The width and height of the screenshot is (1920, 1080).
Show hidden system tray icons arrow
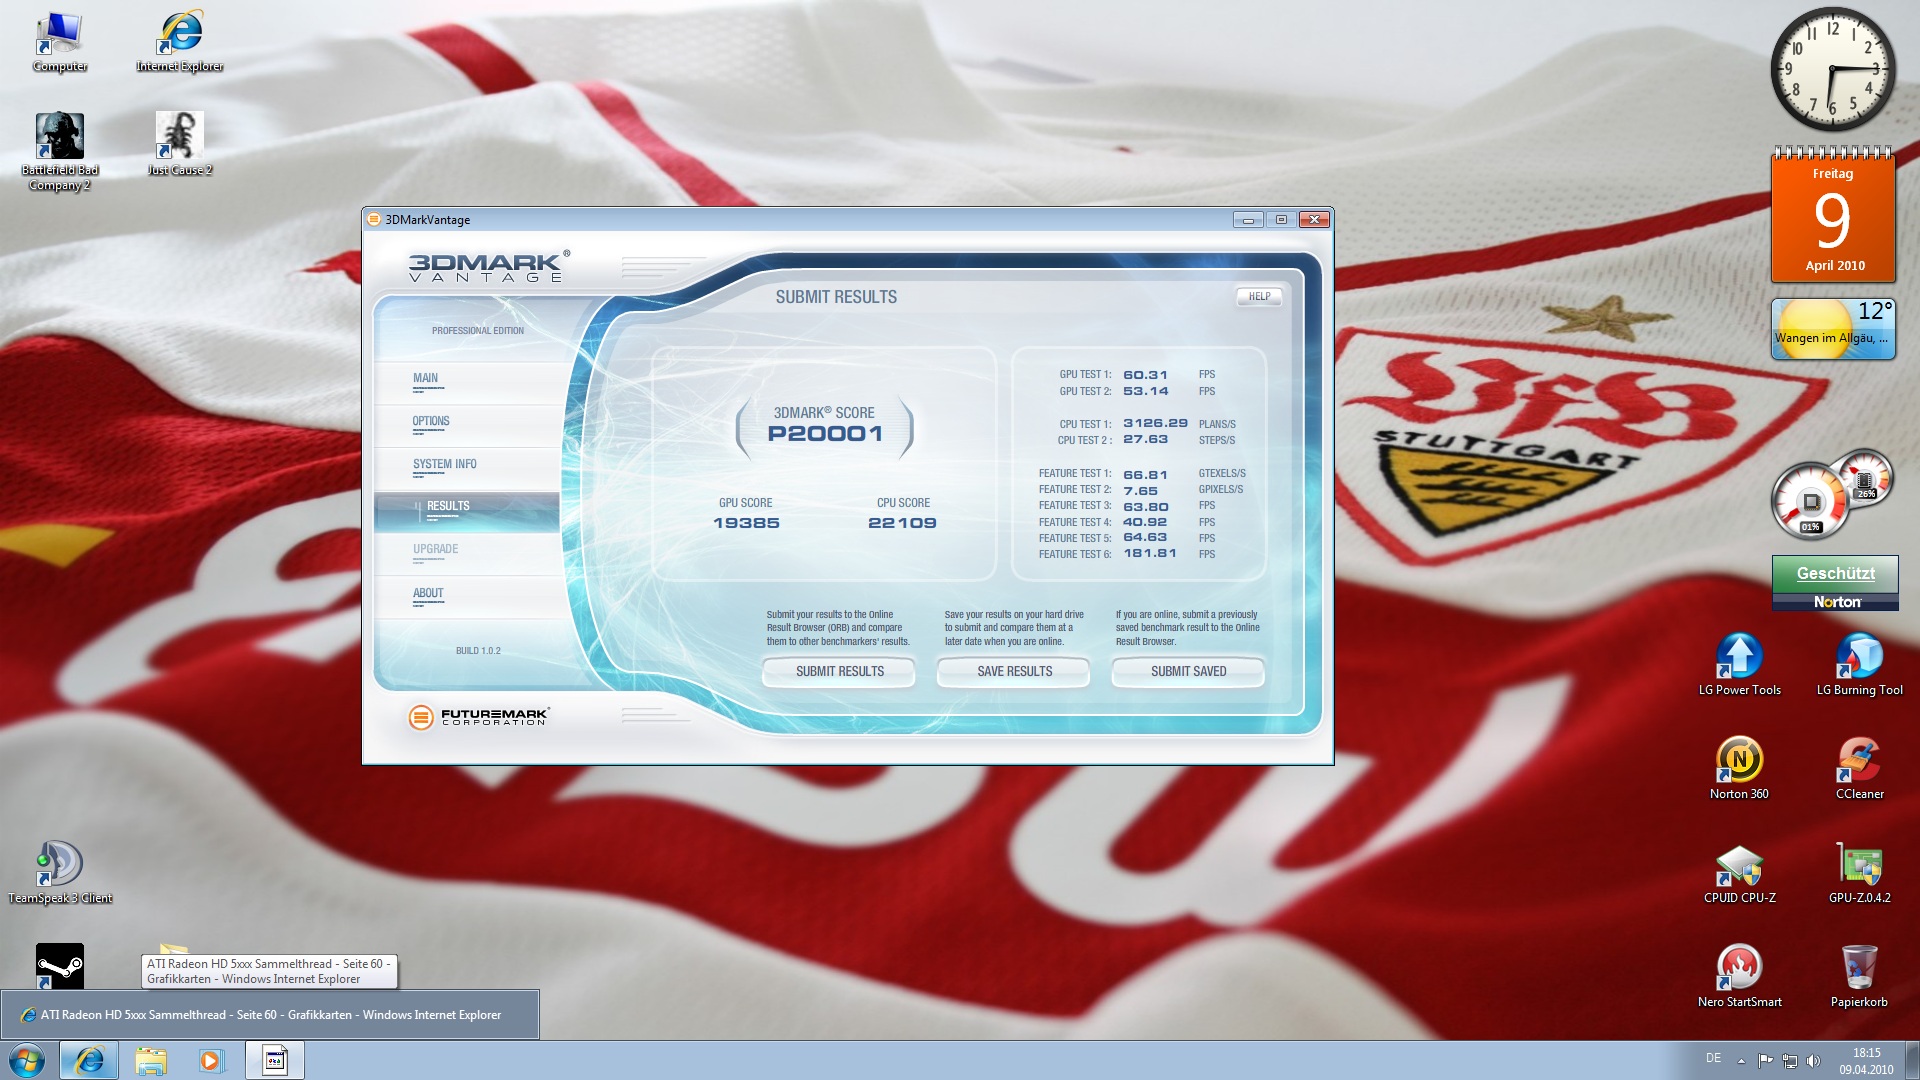pyautogui.click(x=1741, y=1061)
